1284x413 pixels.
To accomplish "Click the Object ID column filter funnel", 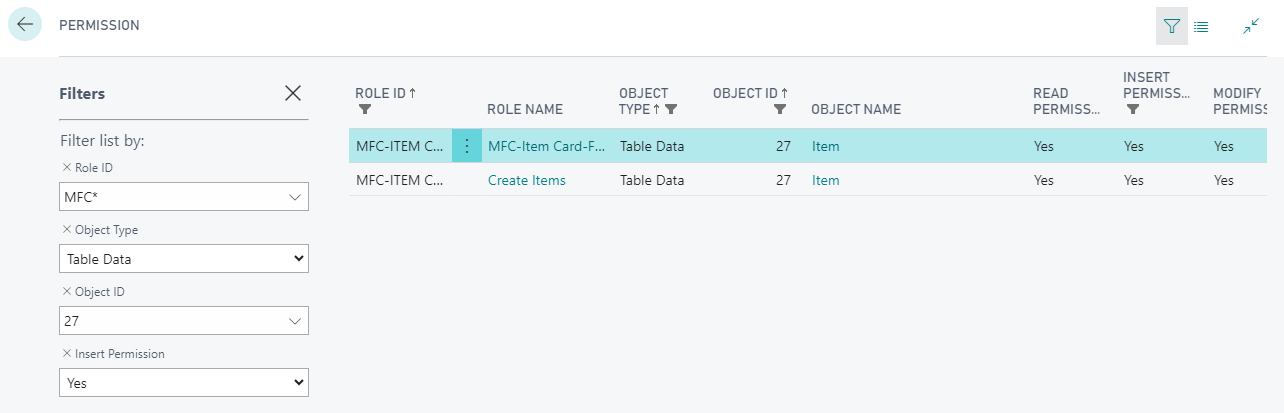I will 779,109.
